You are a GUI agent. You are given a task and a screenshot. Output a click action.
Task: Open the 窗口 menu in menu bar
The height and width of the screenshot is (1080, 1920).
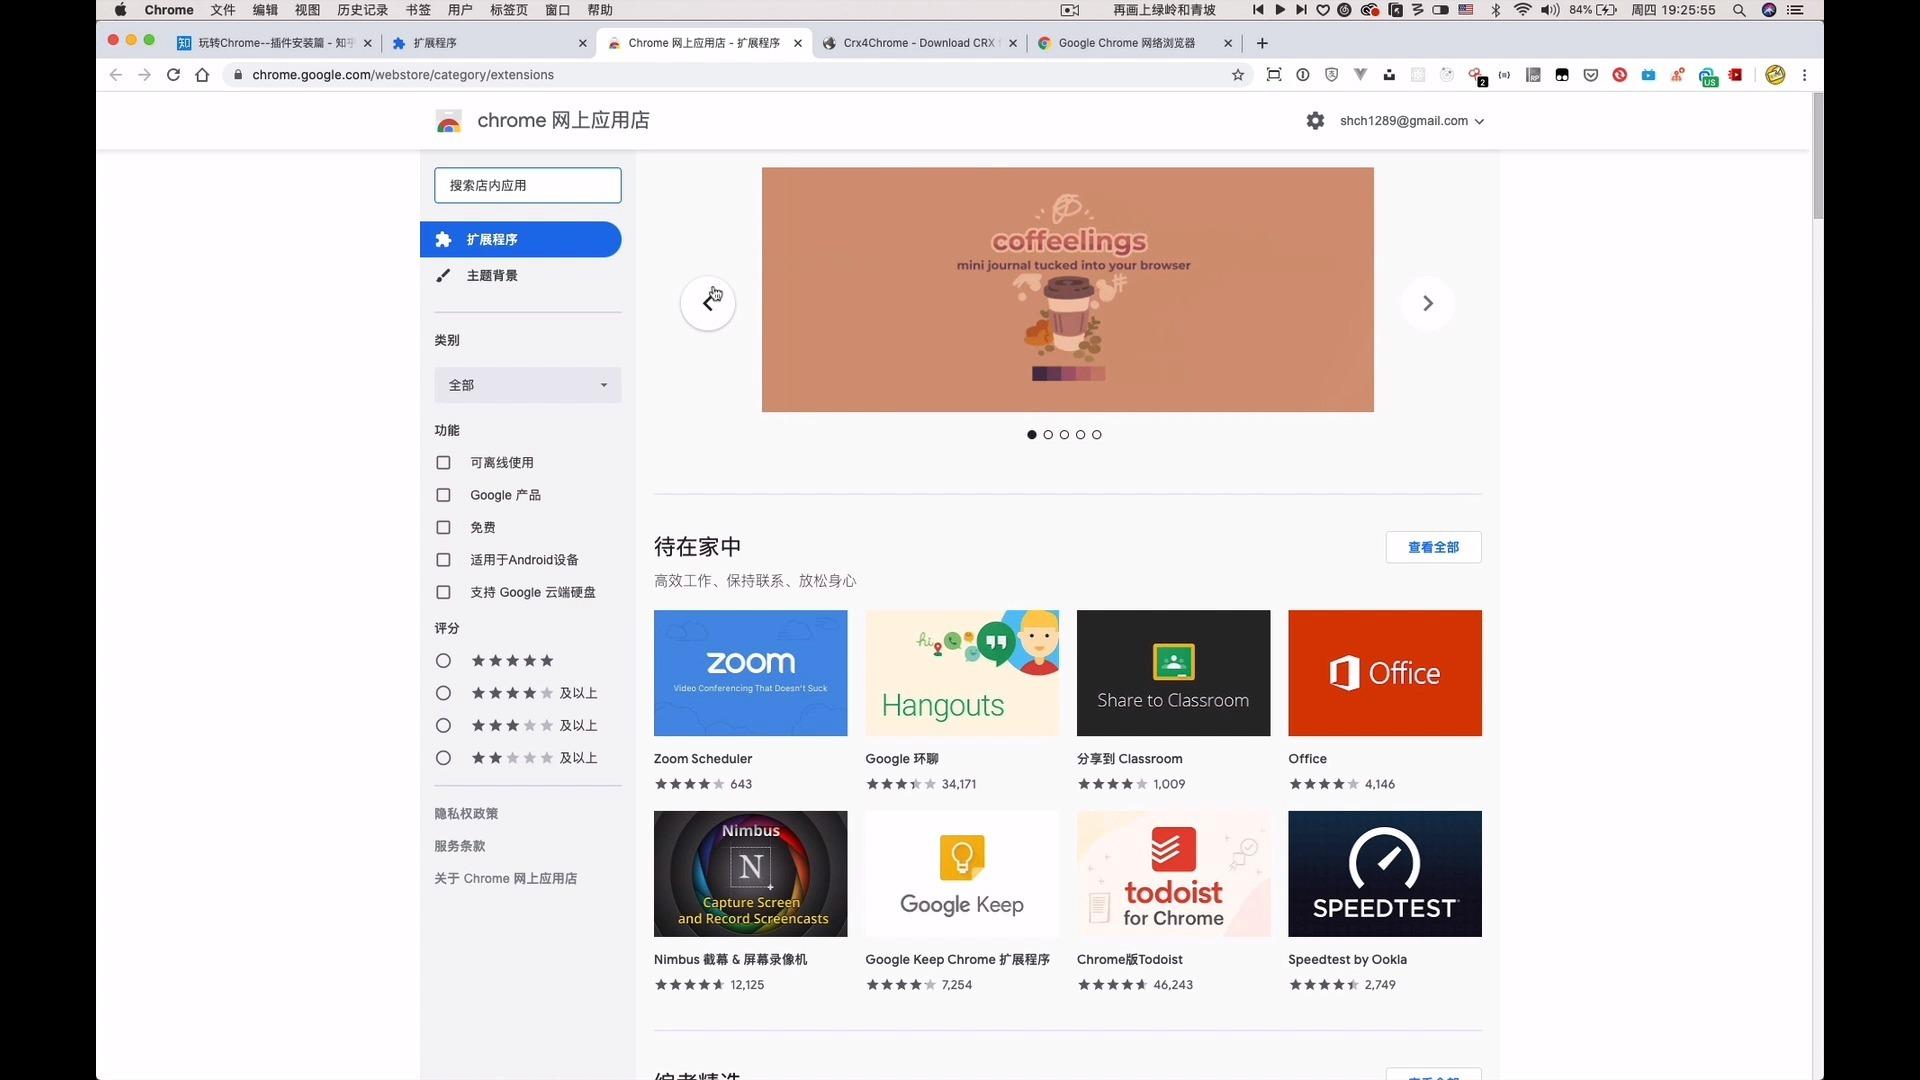(x=557, y=10)
